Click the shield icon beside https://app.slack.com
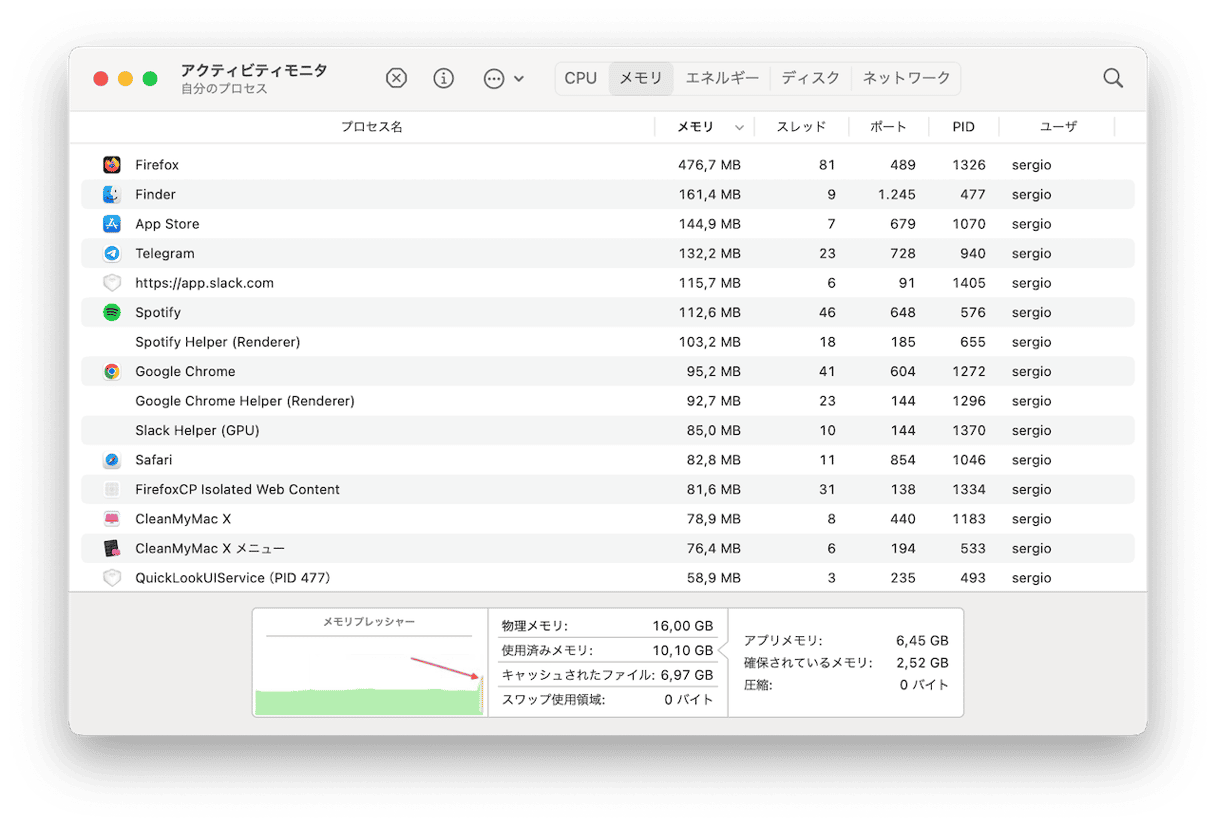This screenshot has width=1216, height=826. pyautogui.click(x=112, y=283)
